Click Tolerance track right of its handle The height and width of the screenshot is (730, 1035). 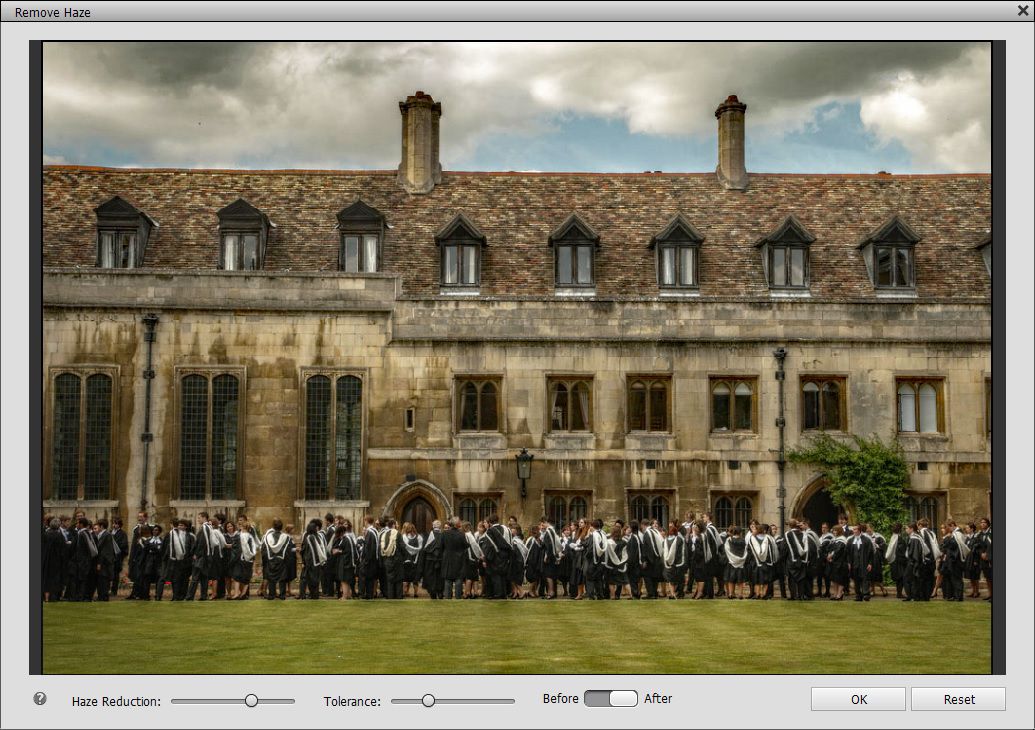(x=475, y=701)
